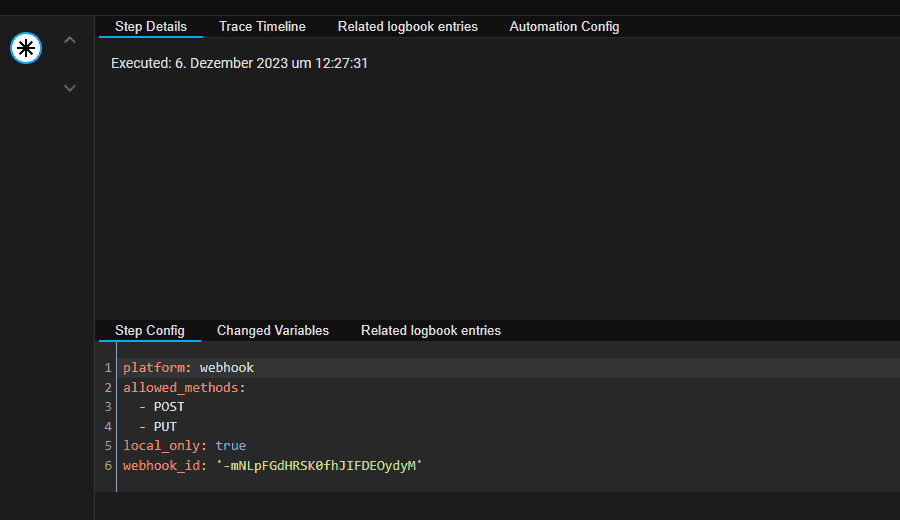Click the PUT method entry

tap(165, 427)
